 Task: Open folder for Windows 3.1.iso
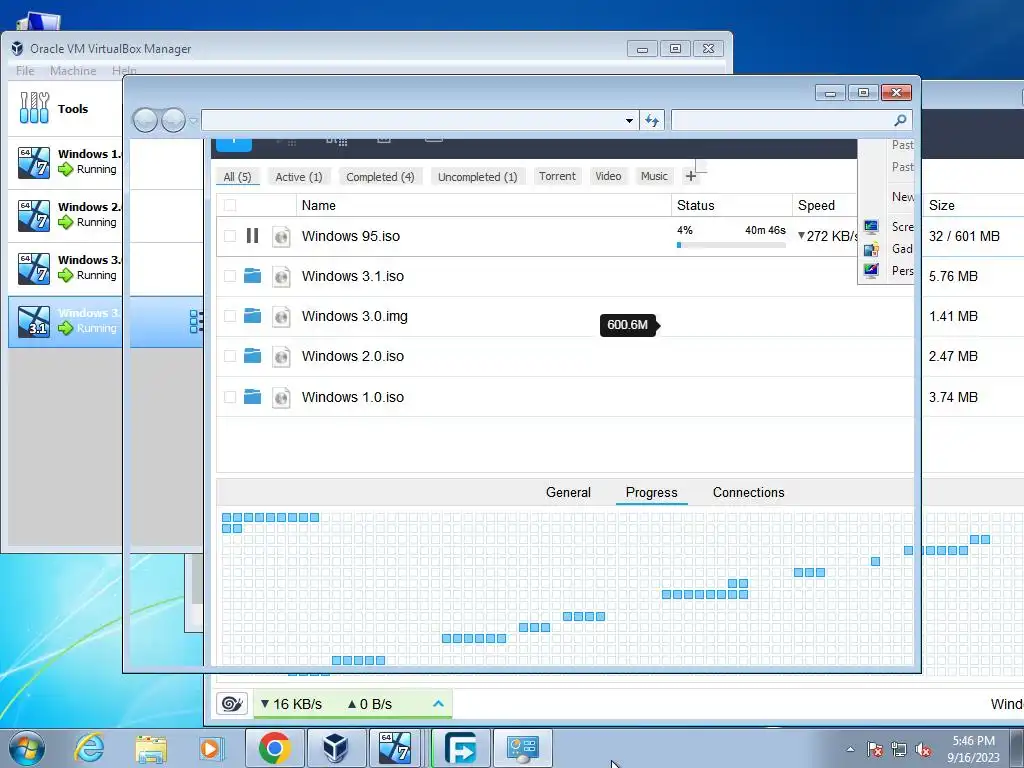pos(252,276)
